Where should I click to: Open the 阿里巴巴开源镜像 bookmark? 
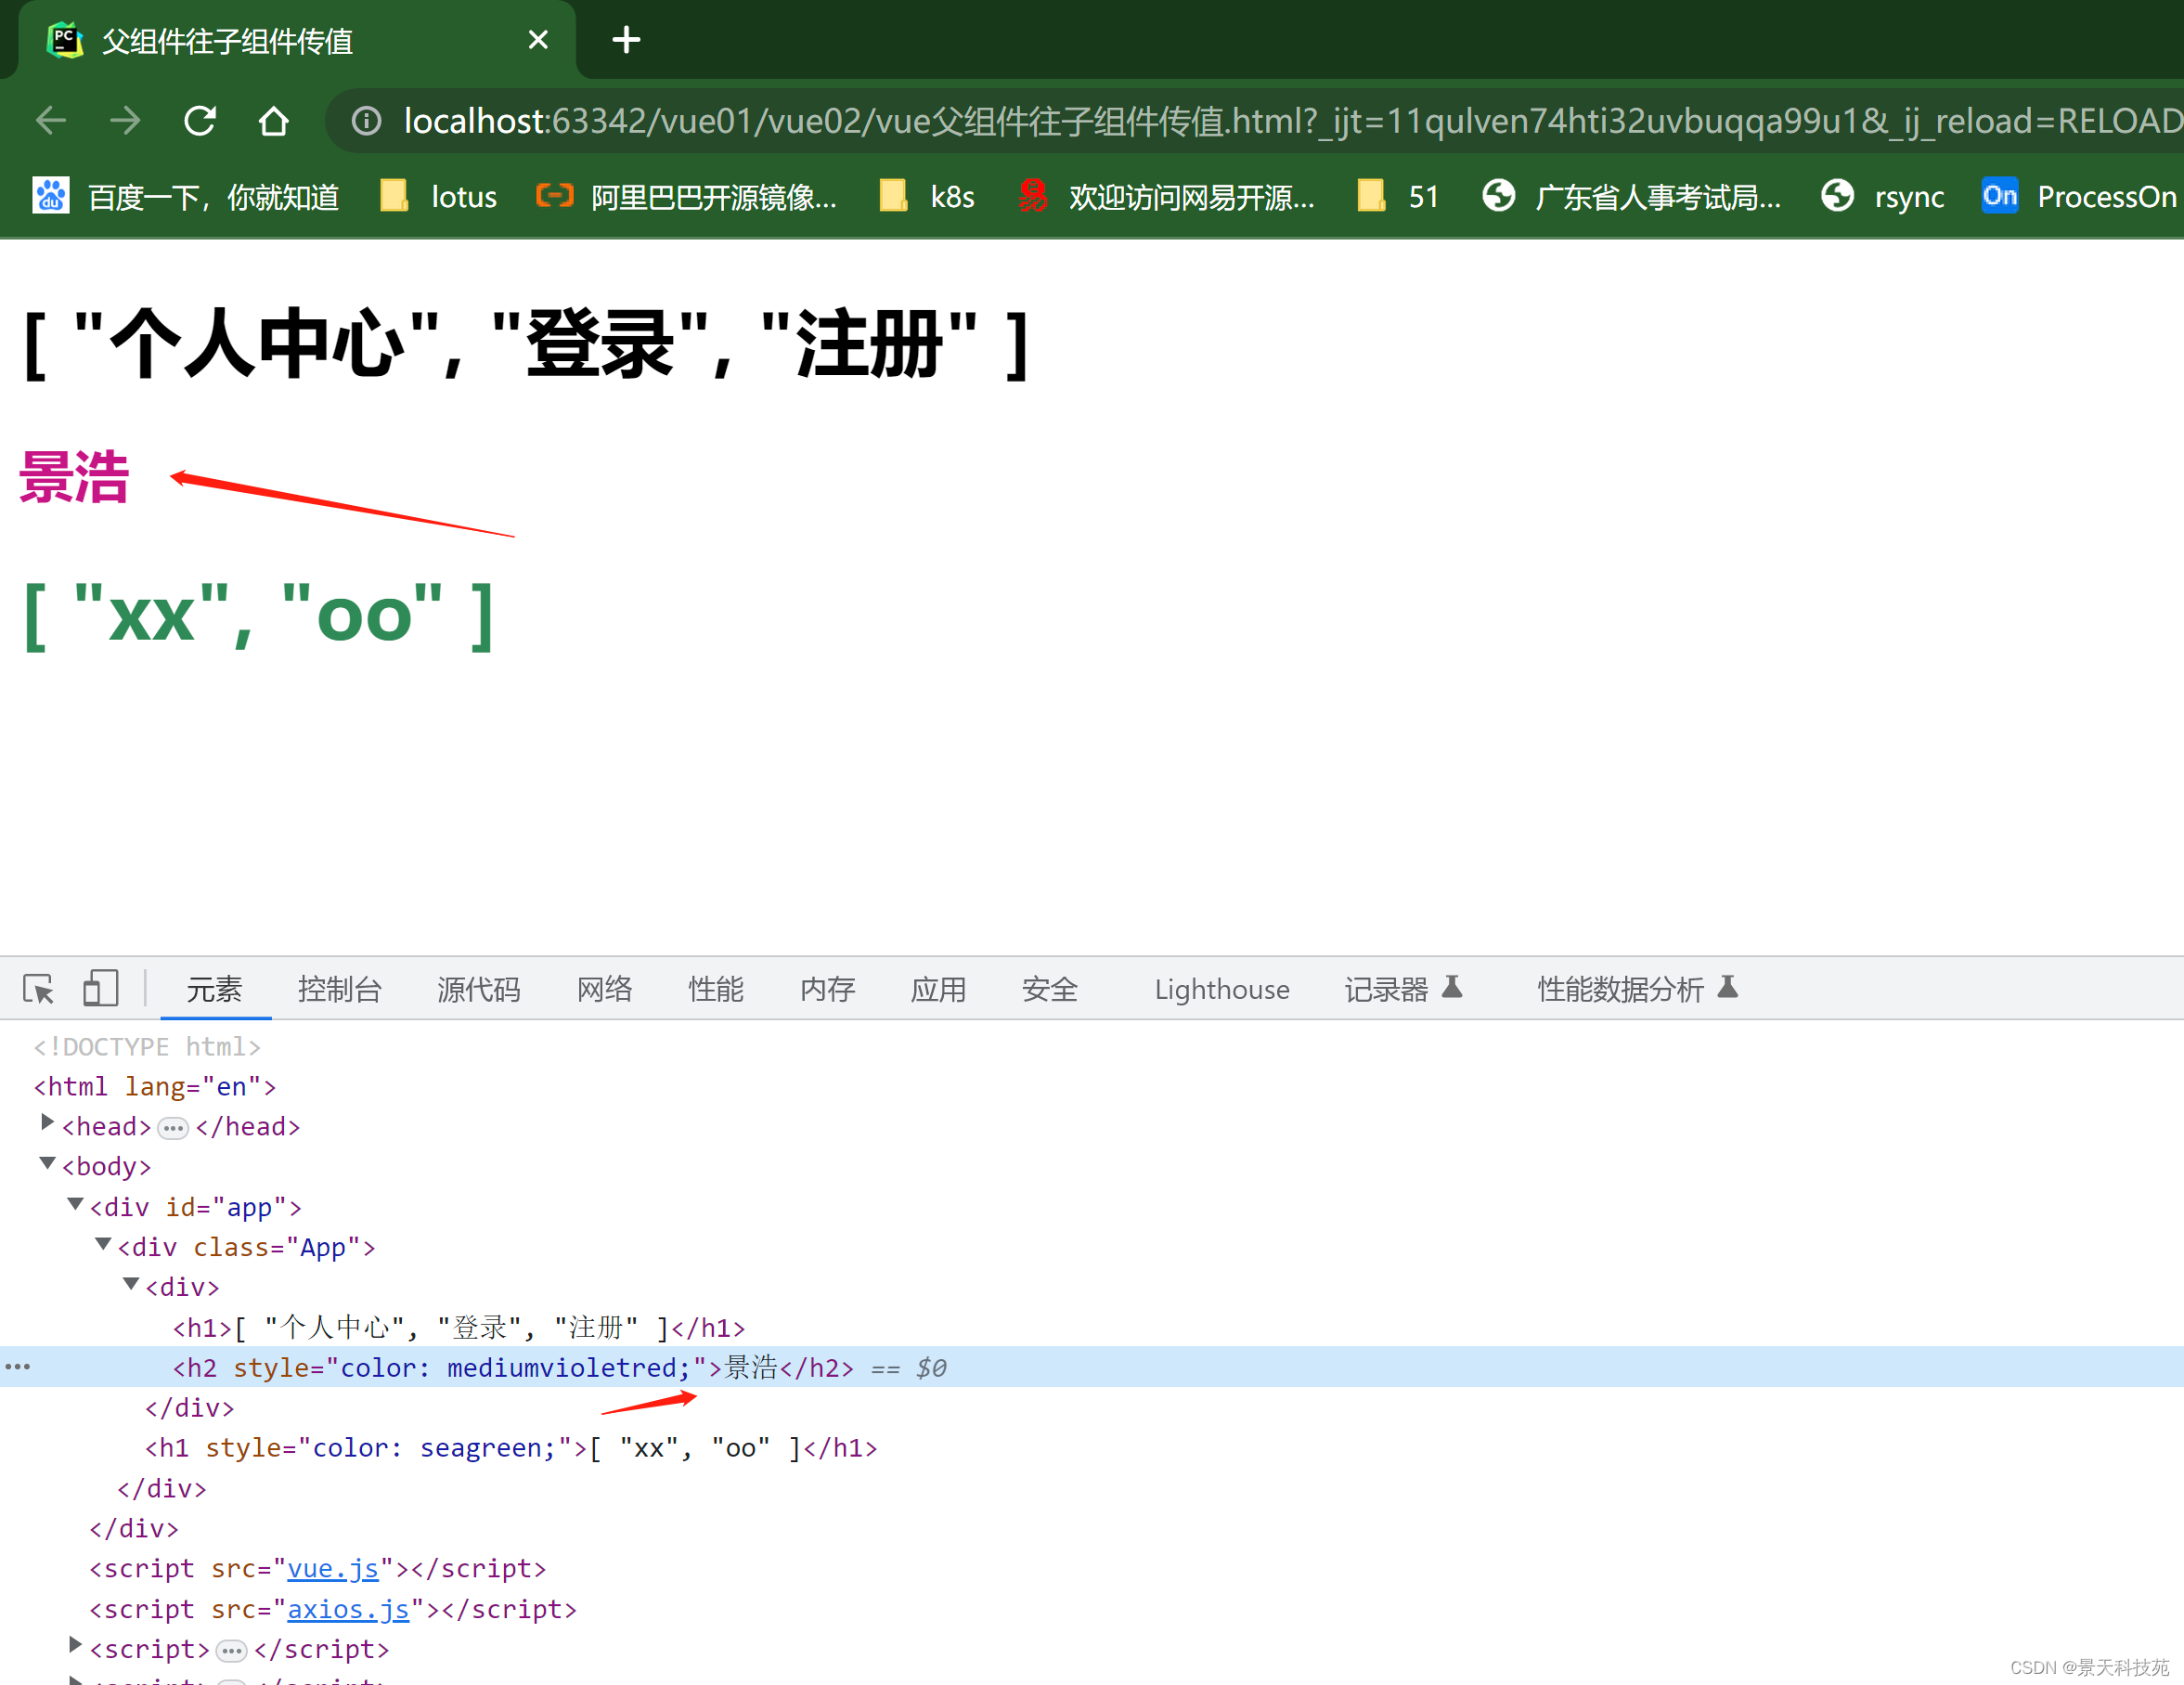pos(686,196)
